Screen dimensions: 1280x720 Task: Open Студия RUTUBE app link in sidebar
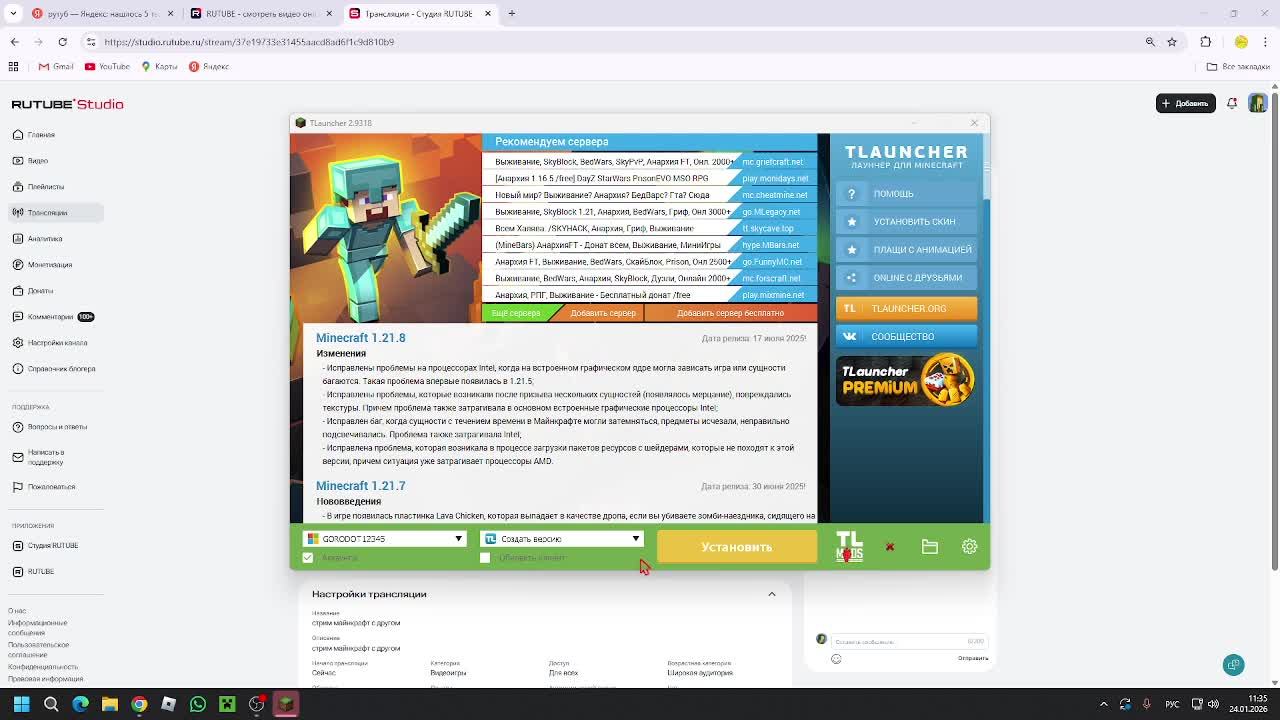[x=52, y=546]
